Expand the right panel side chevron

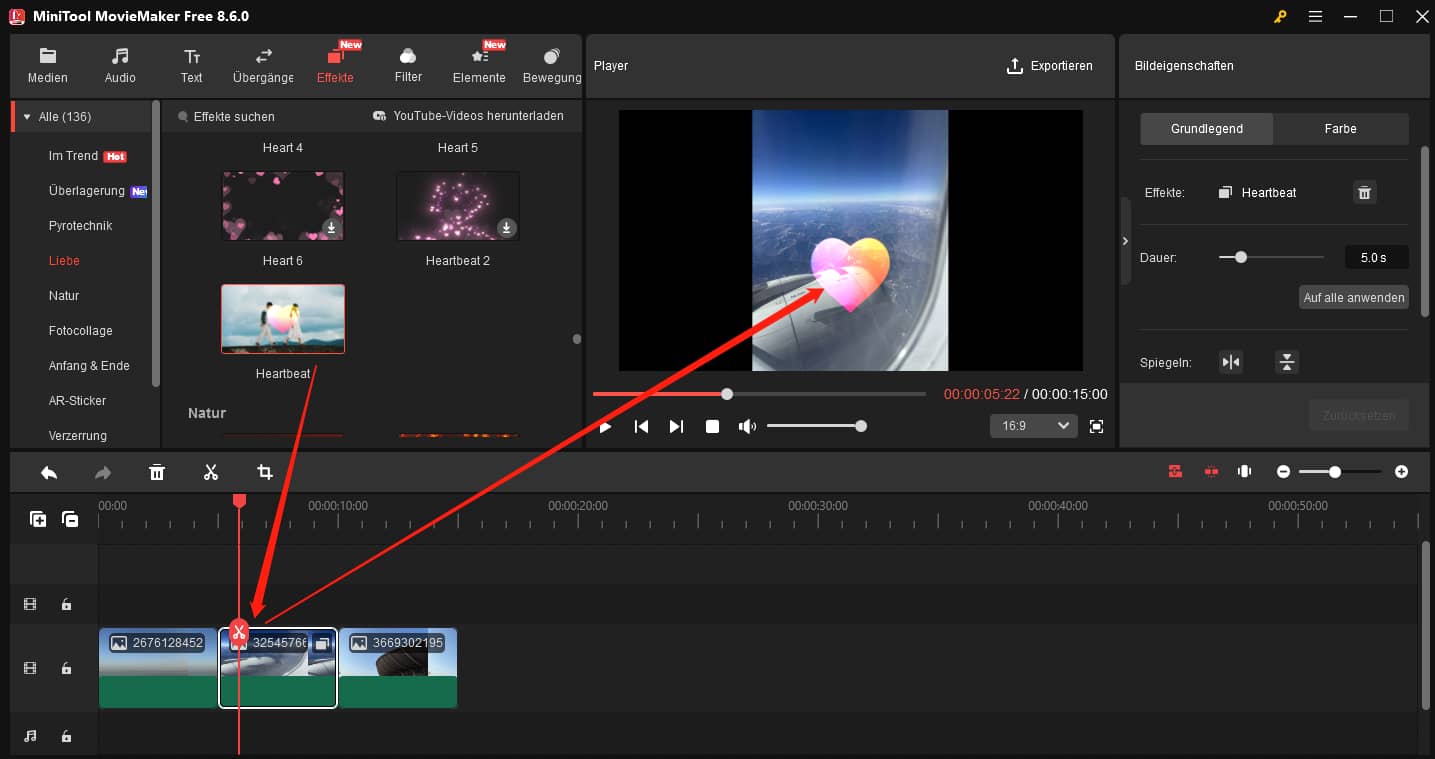[1125, 240]
